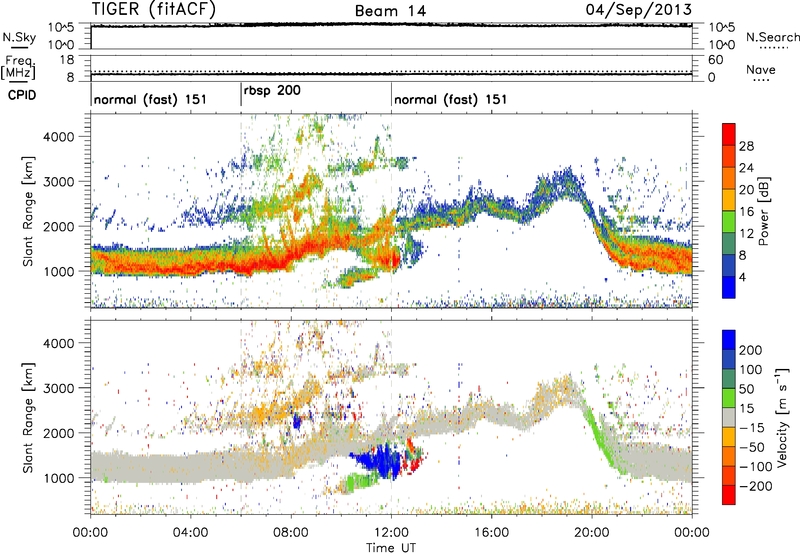Select the 20:00 time tick label
The width and height of the screenshot is (800, 554).
coord(591,533)
